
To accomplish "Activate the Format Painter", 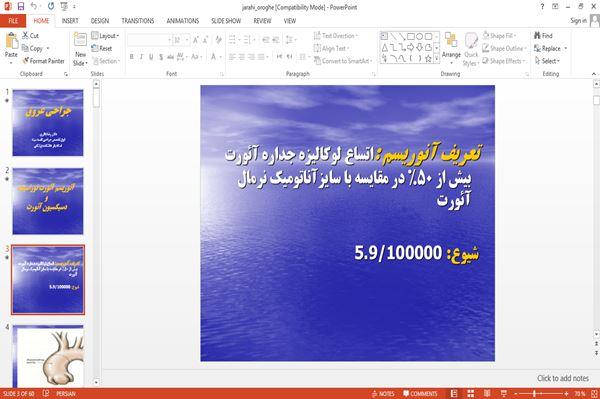I will pyautogui.click(x=43, y=61).
